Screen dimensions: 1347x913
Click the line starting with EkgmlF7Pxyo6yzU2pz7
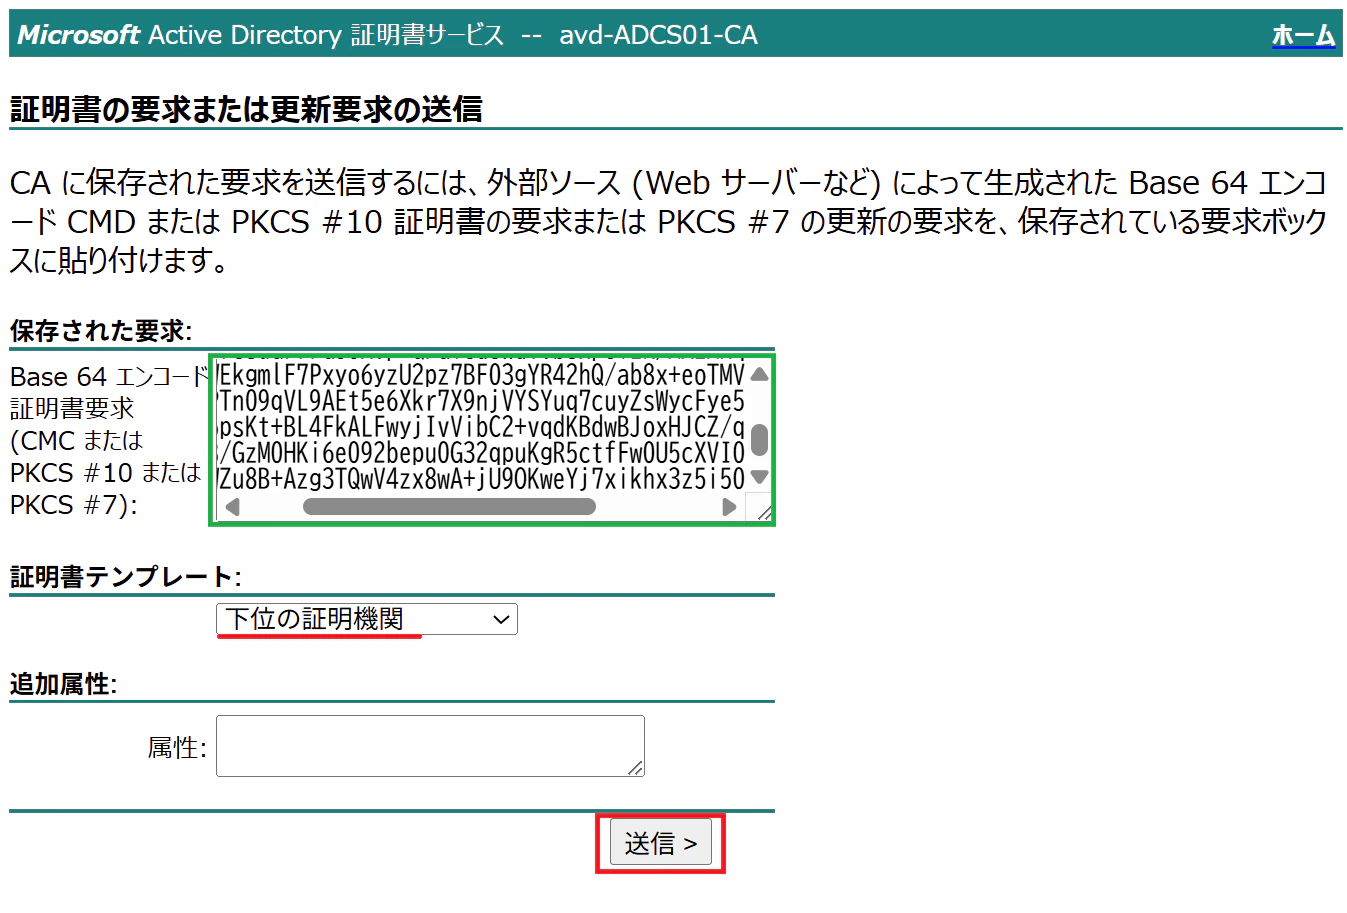tap(481, 375)
